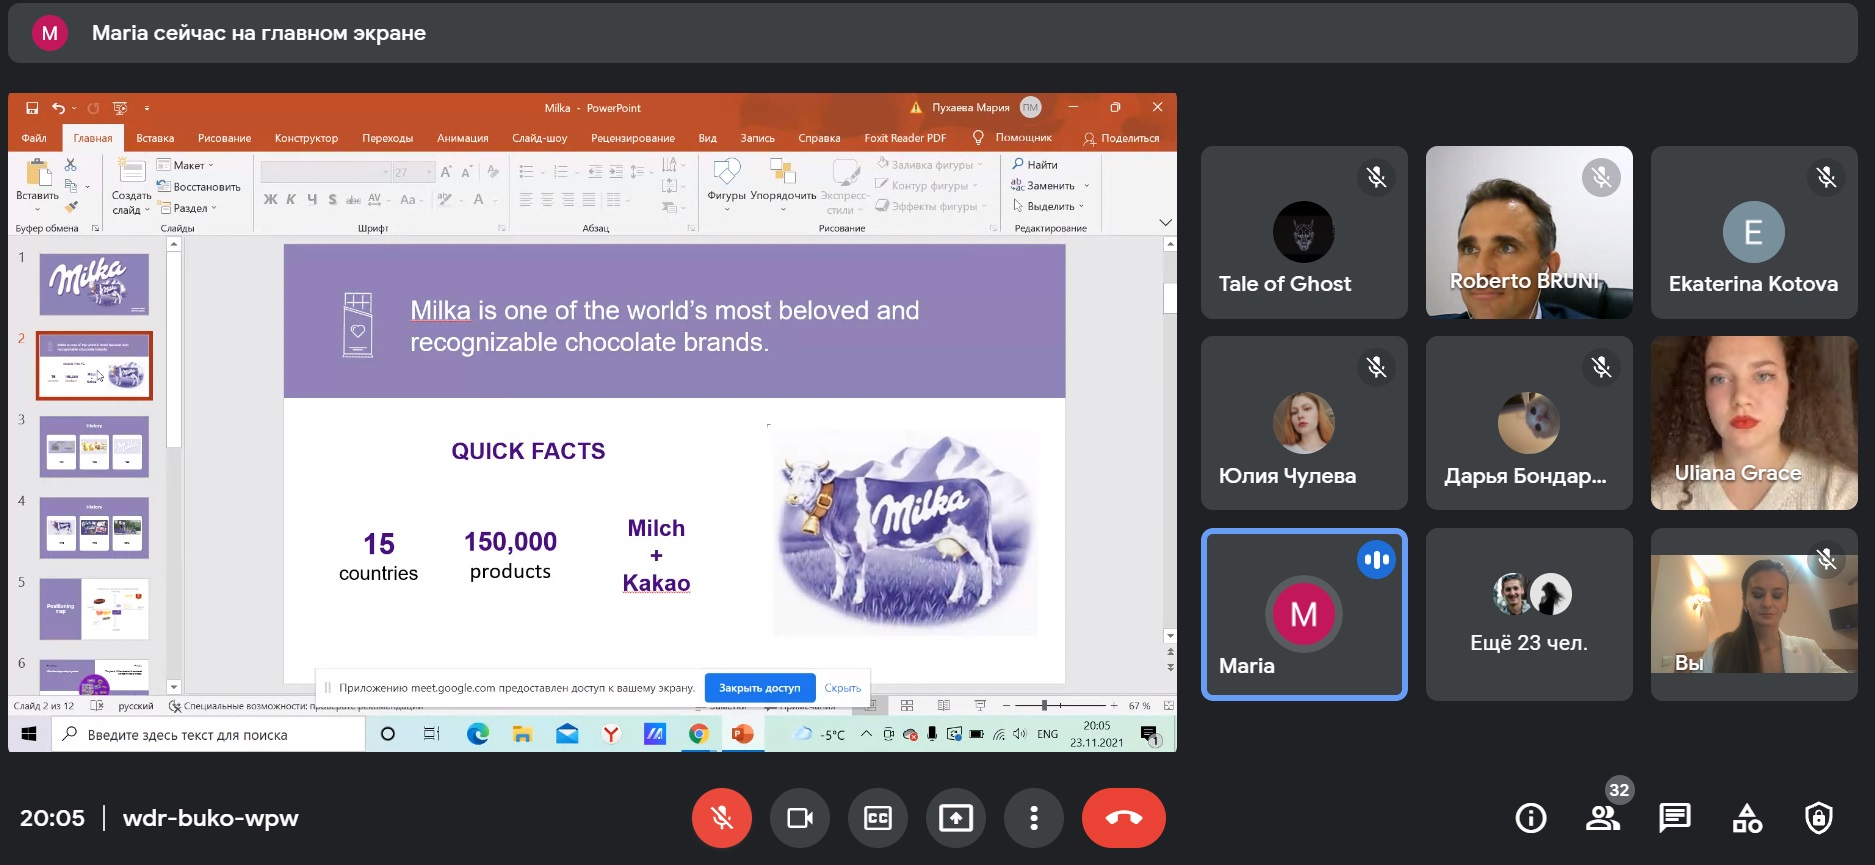Select the Format Painter brush icon
Screen dimensions: 1875x865
coord(71,207)
